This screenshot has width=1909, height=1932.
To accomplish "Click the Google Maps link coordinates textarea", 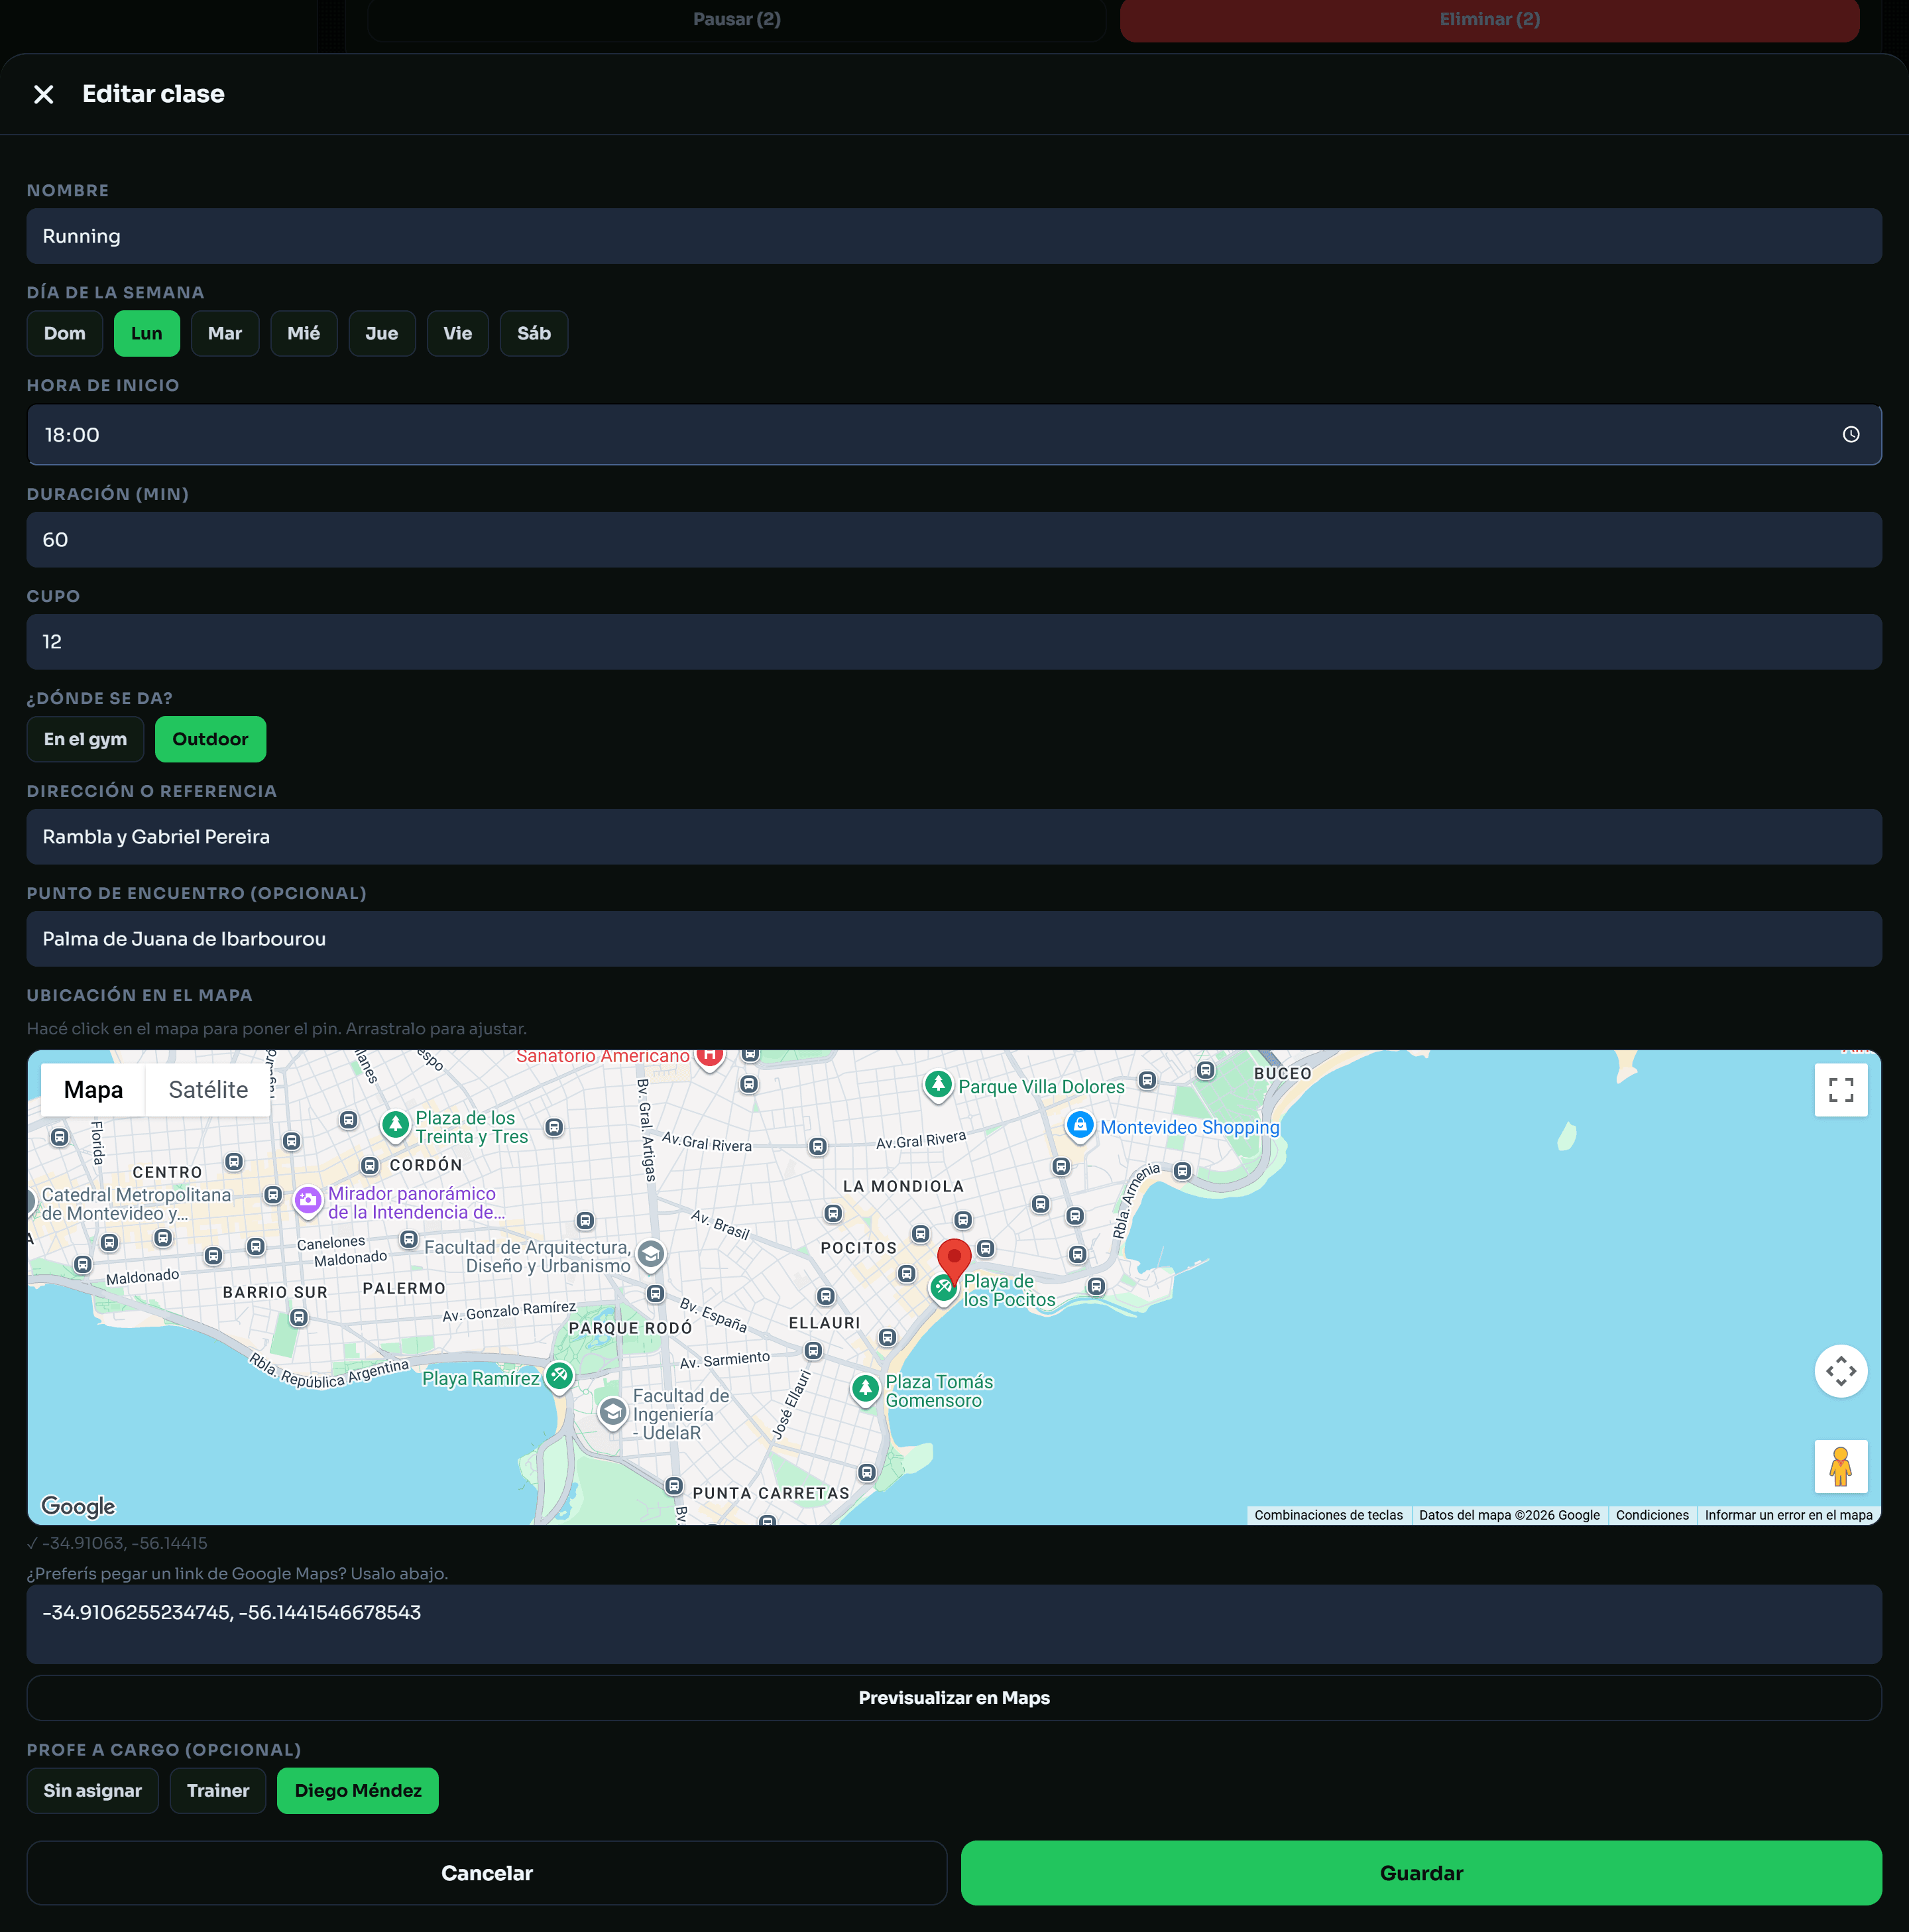I will (x=954, y=1624).
